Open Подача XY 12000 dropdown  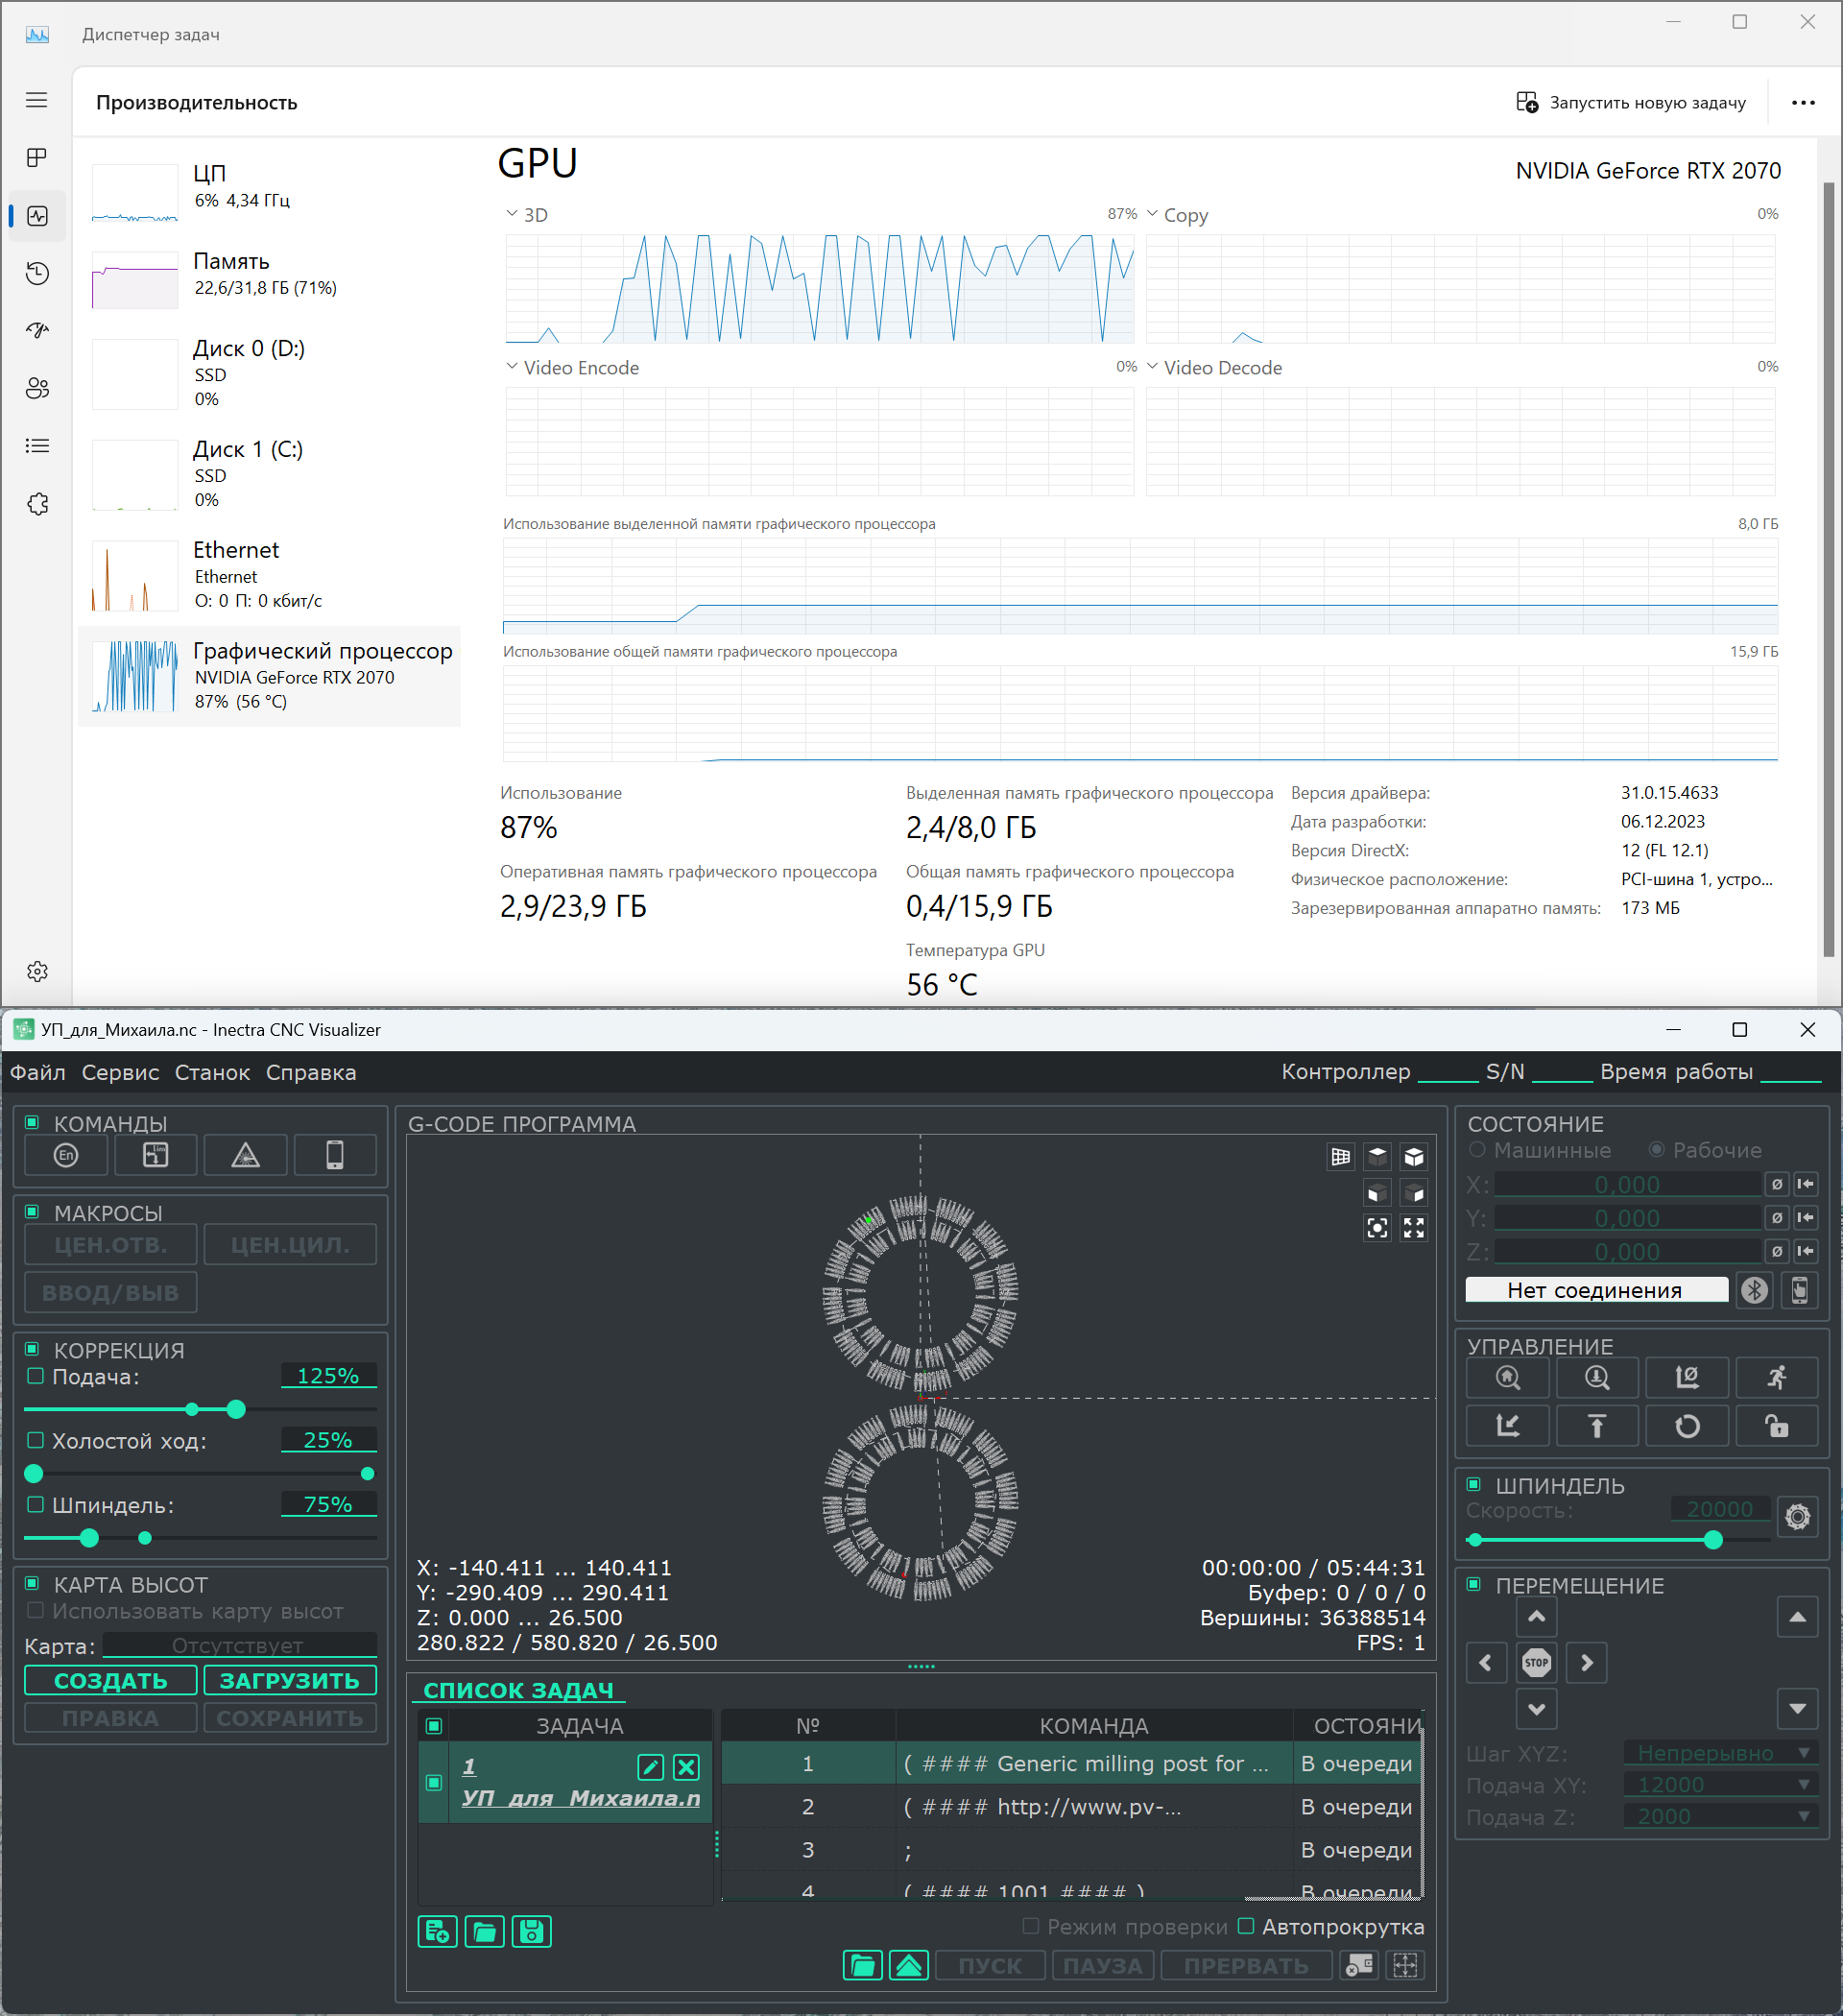click(1723, 1785)
